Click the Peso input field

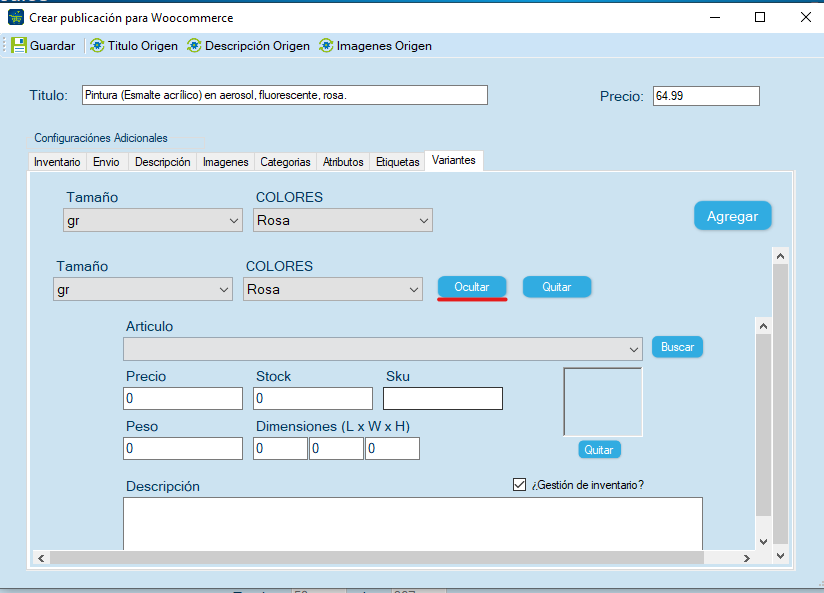[183, 448]
